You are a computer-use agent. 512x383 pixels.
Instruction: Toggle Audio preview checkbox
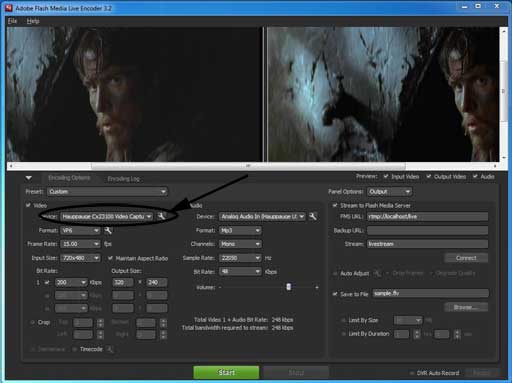pos(475,176)
